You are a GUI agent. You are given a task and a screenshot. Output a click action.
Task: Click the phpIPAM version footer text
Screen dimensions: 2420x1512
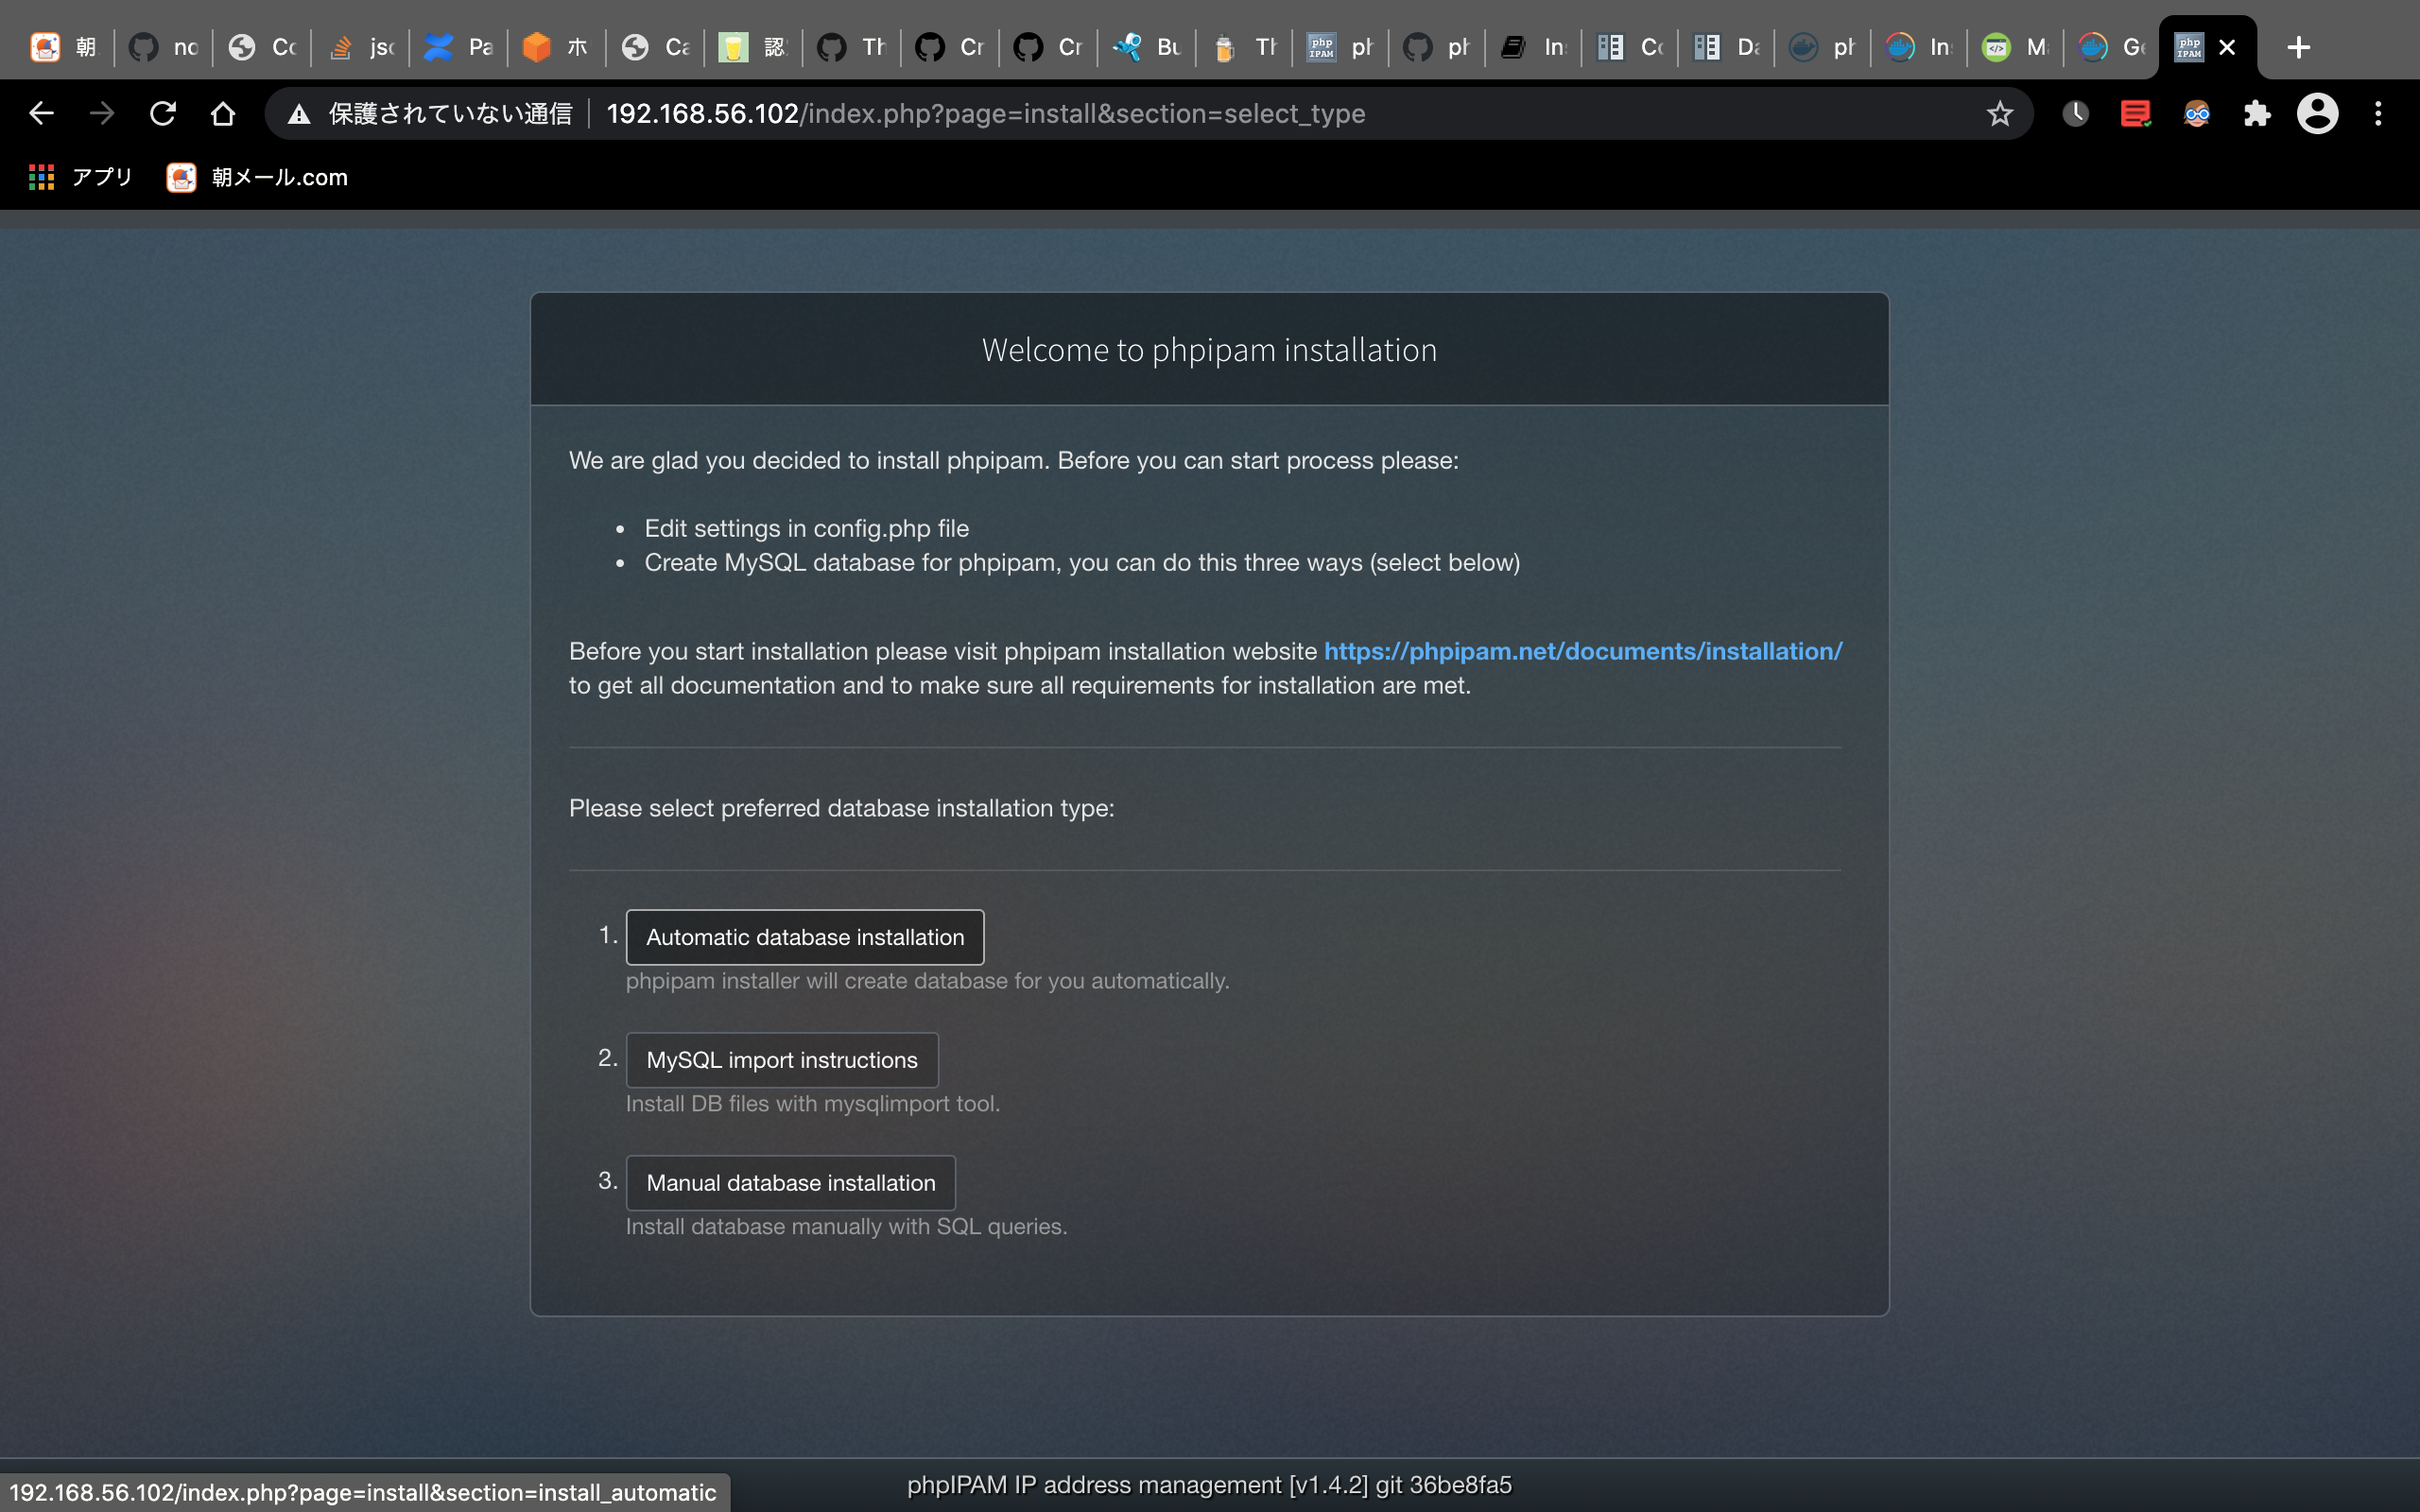pos(1209,1485)
